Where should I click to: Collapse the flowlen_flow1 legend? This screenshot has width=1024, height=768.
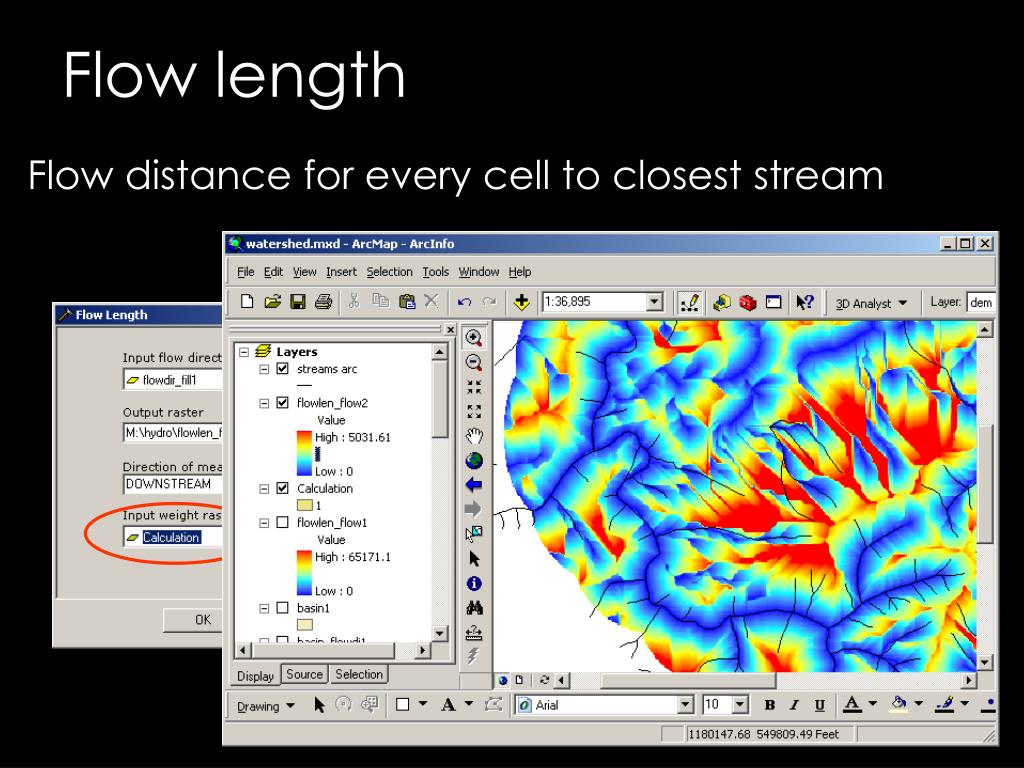(x=264, y=523)
